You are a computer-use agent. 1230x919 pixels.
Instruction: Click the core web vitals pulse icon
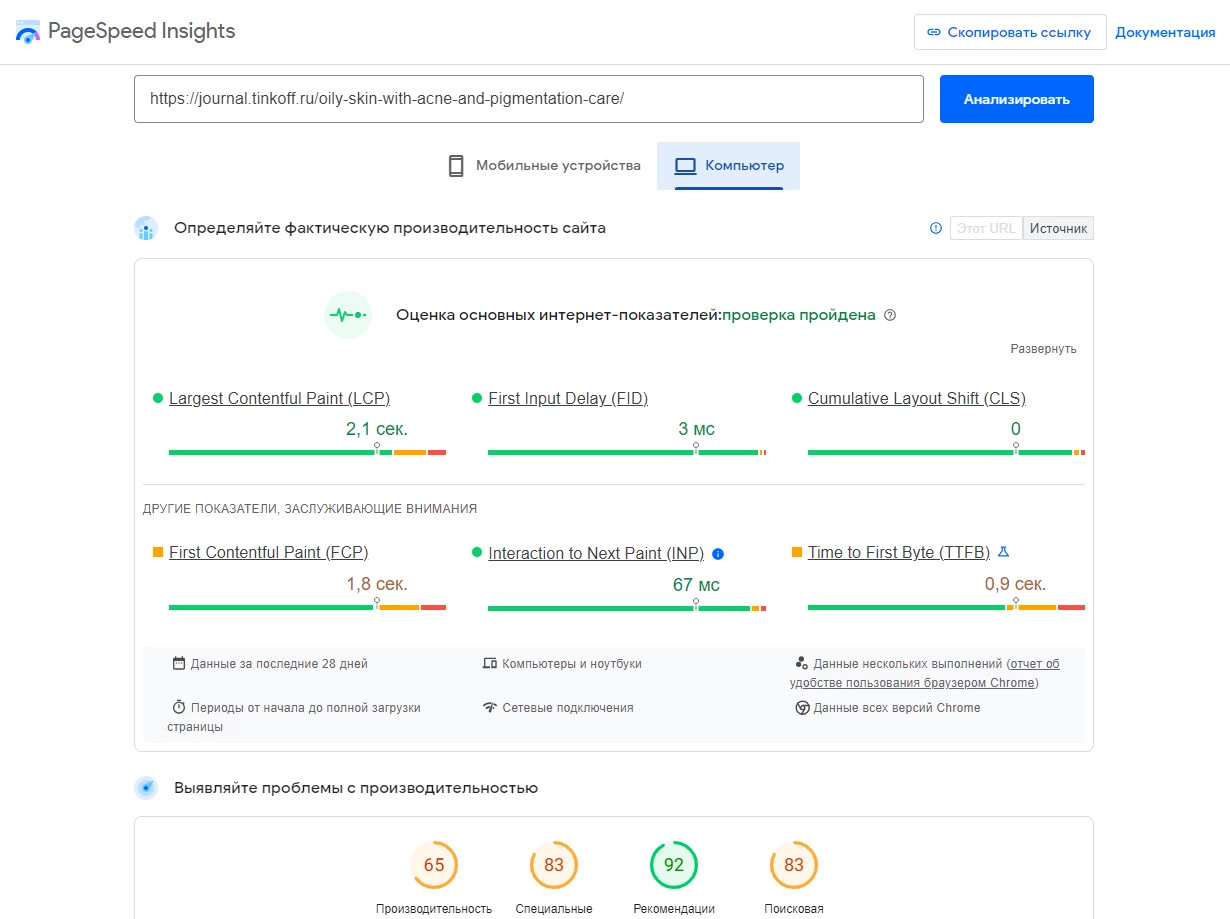pos(347,315)
